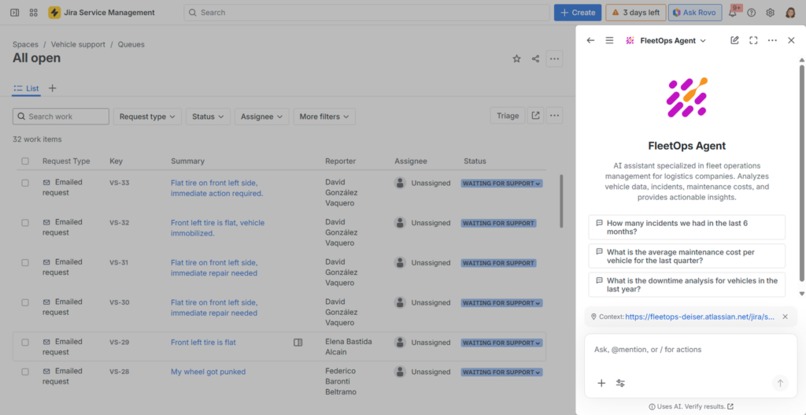Click the Triage button
The image size is (806, 415).
(507, 116)
